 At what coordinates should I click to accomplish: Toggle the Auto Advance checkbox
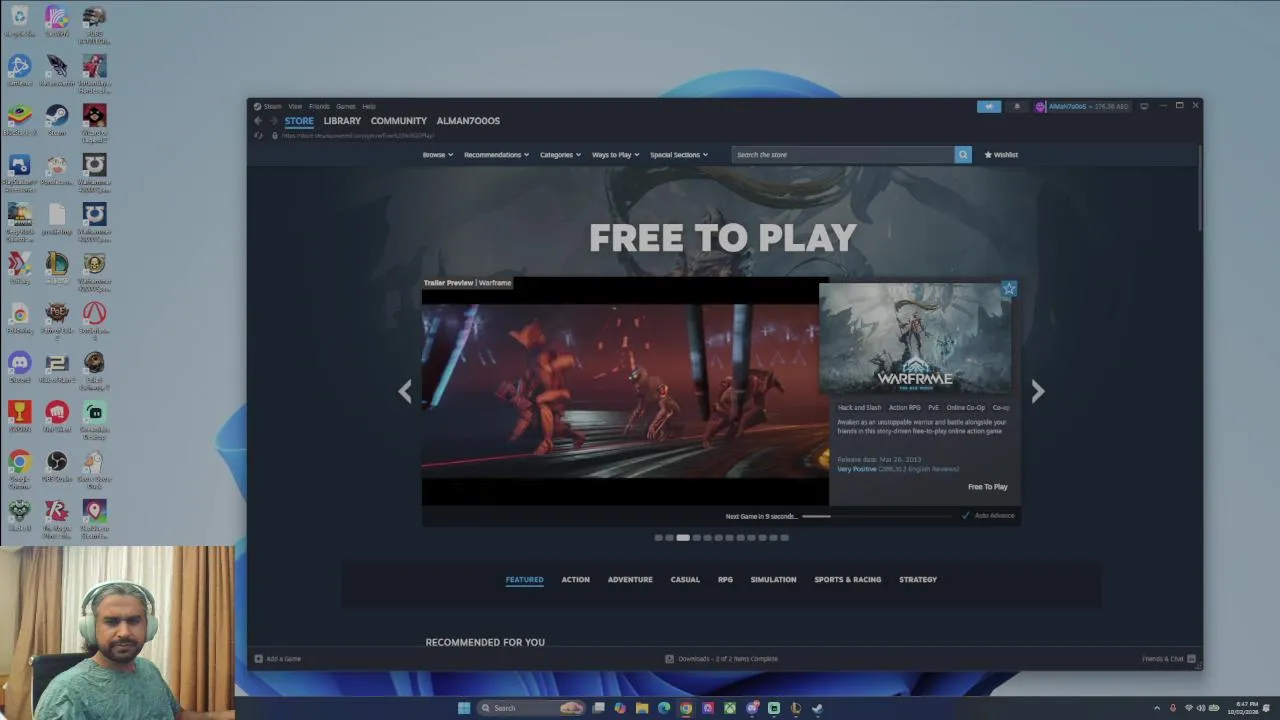point(966,516)
